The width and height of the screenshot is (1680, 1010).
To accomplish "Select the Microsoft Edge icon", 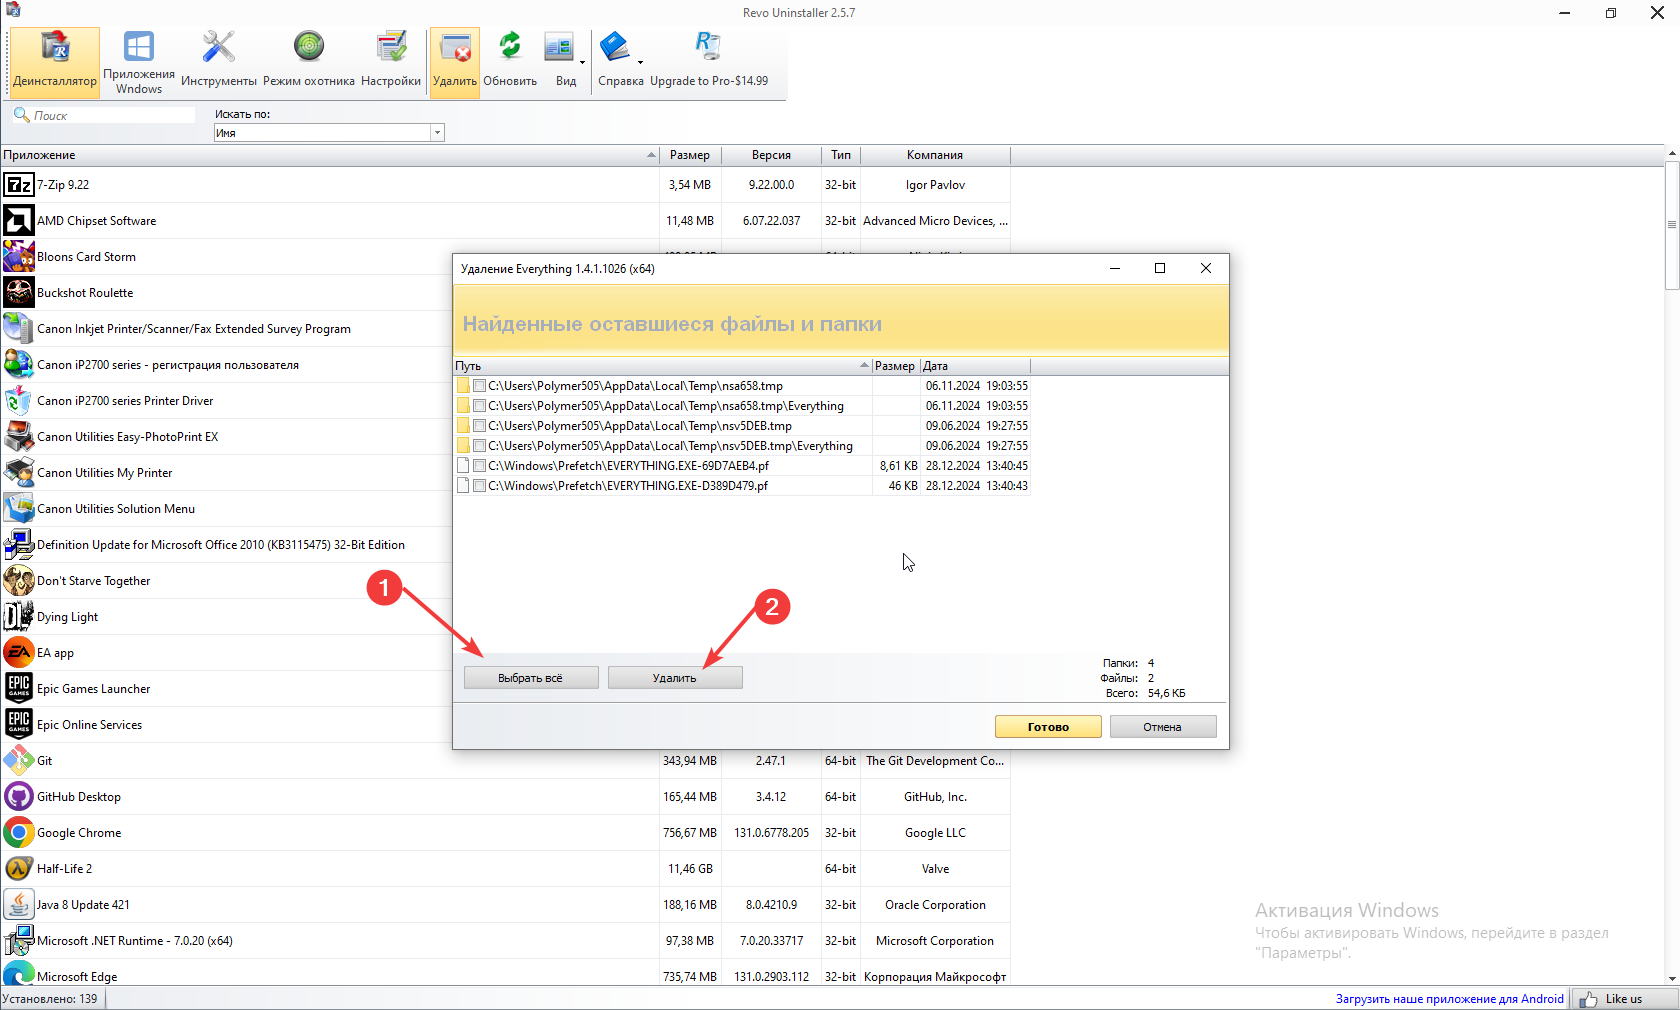I will 18,975.
